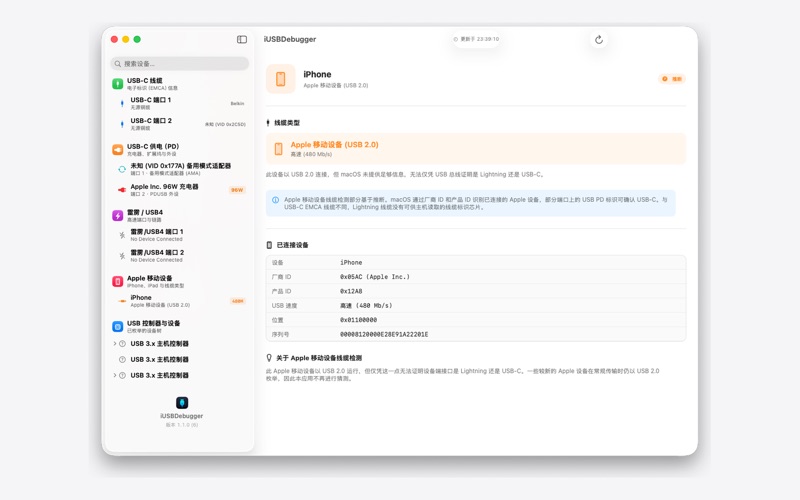This screenshot has width=800, height=500.
Task: Click the green USB-C 线缆 category icon
Action: [x=117, y=84]
